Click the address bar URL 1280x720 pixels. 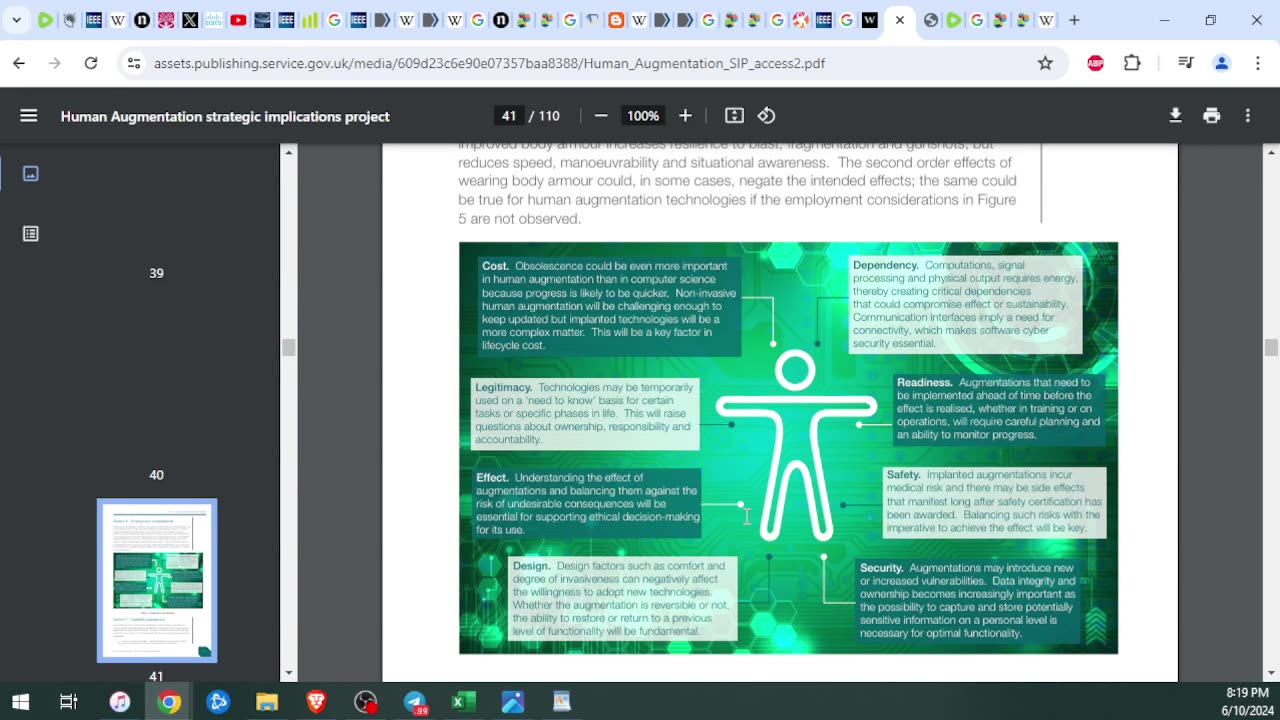click(489, 63)
